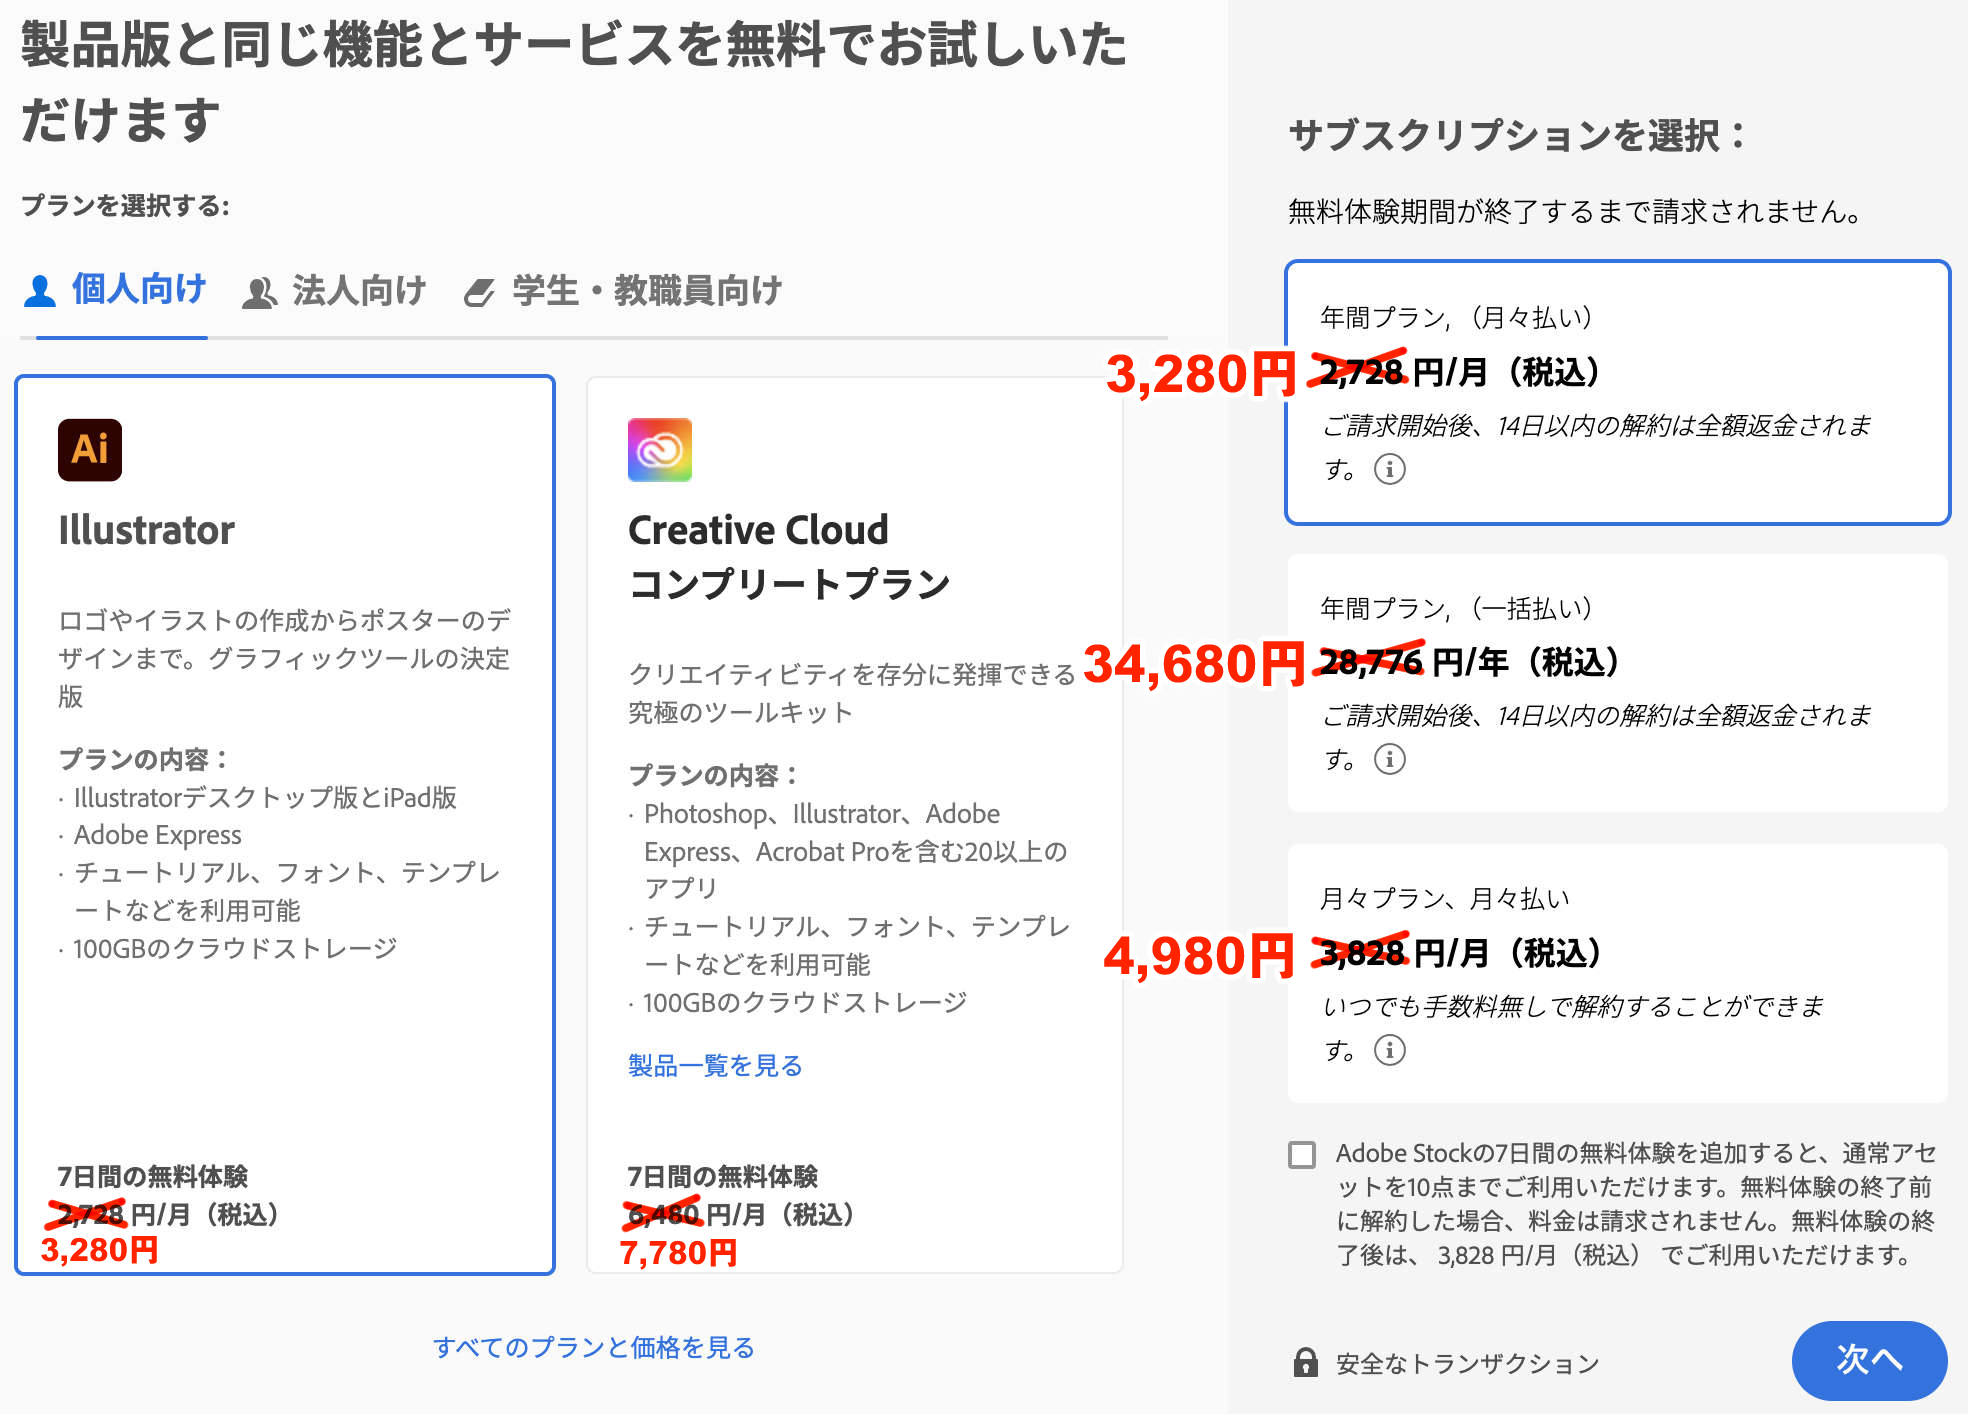Open the info icon under 月々プラン
This screenshot has height=1414, width=1968.
coord(1390,1051)
